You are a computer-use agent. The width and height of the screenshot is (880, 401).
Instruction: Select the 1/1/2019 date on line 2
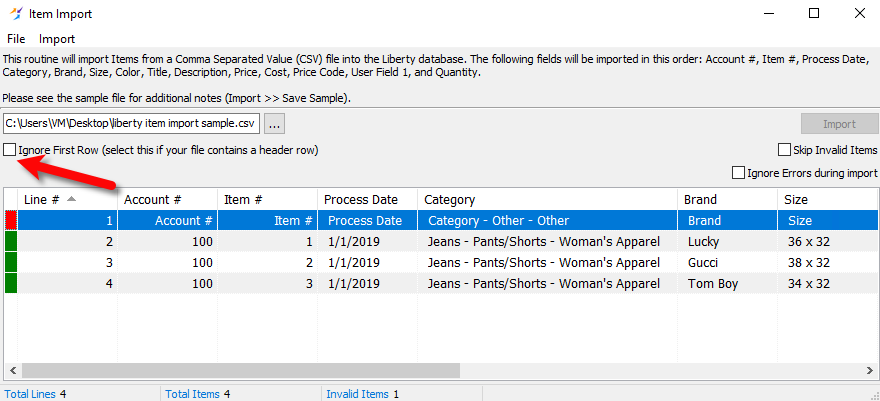tap(368, 242)
